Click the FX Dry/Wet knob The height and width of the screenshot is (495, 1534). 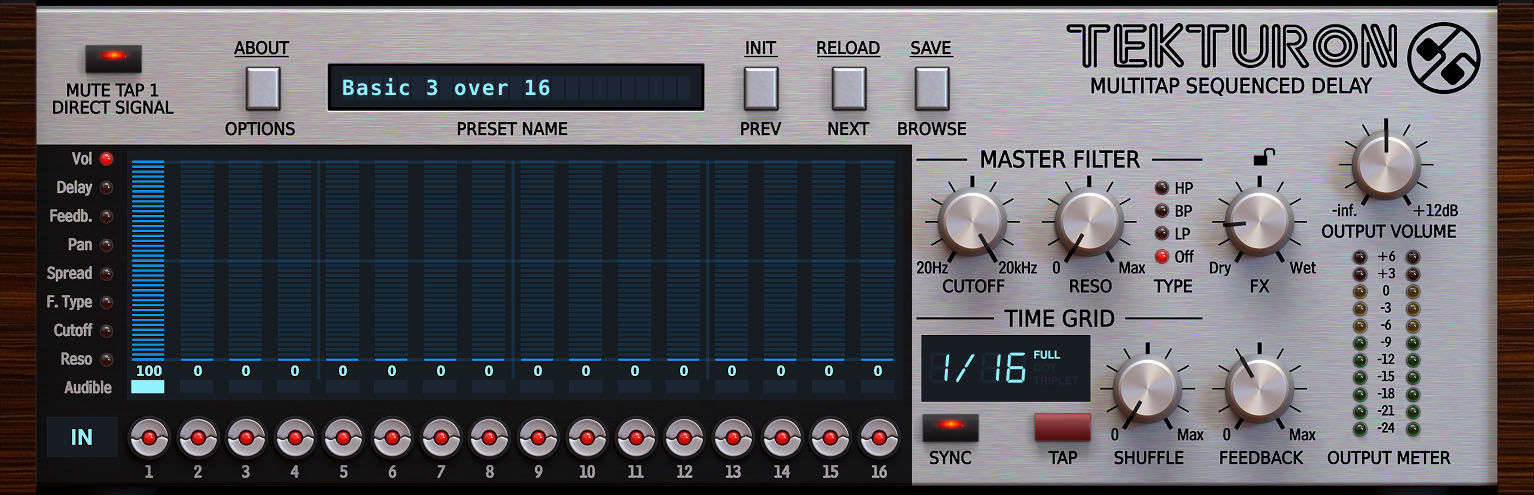click(1259, 223)
